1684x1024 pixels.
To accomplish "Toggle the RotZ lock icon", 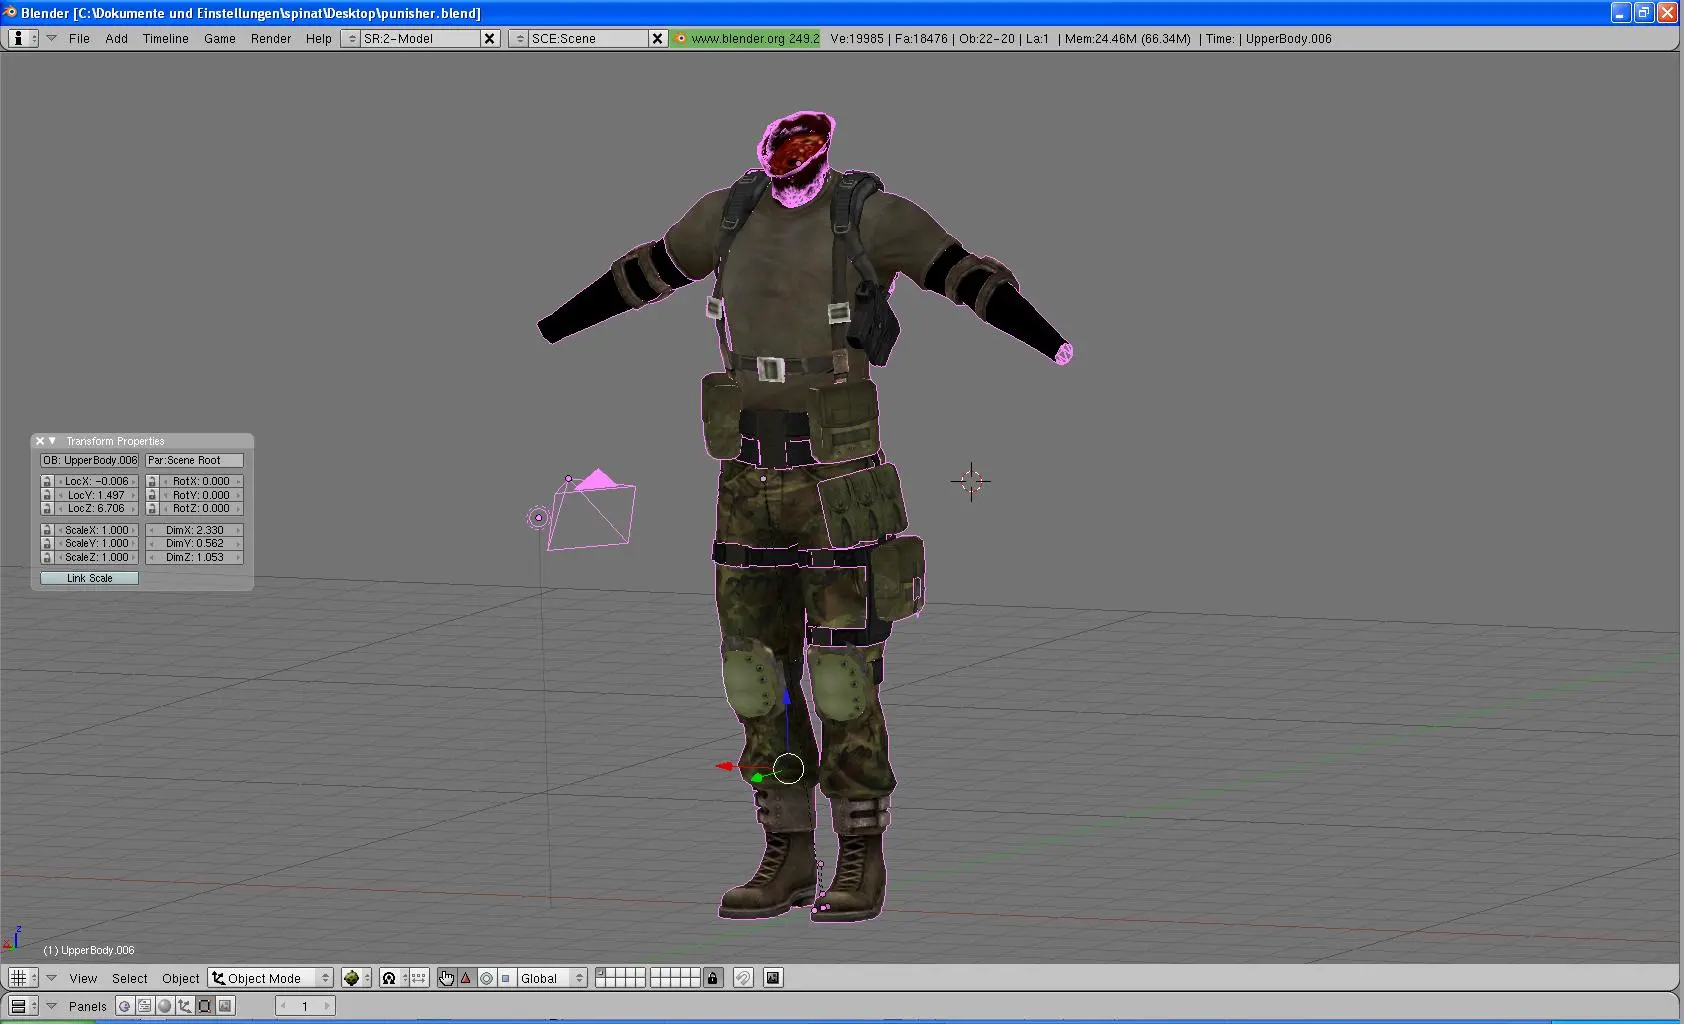I will click(x=152, y=508).
